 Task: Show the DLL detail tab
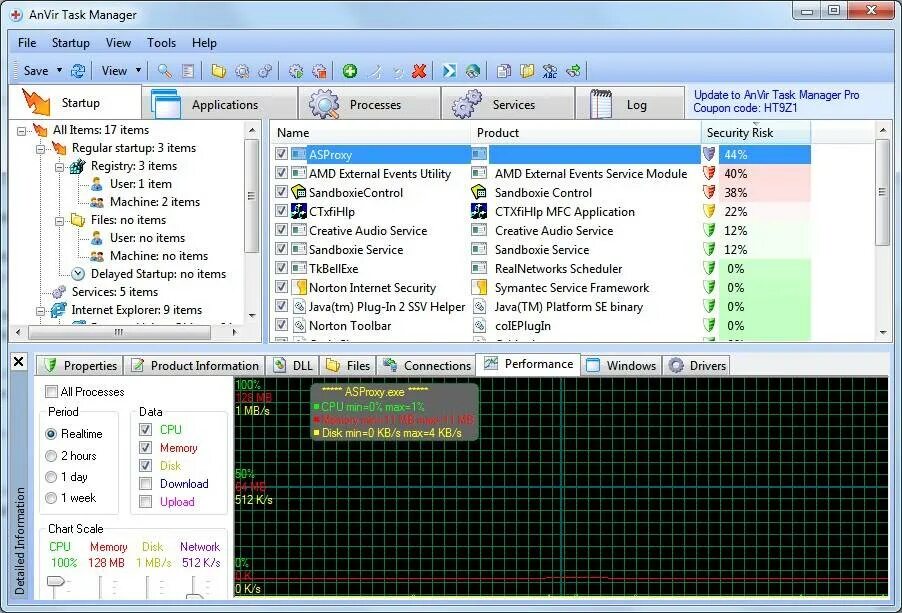[x=293, y=366]
